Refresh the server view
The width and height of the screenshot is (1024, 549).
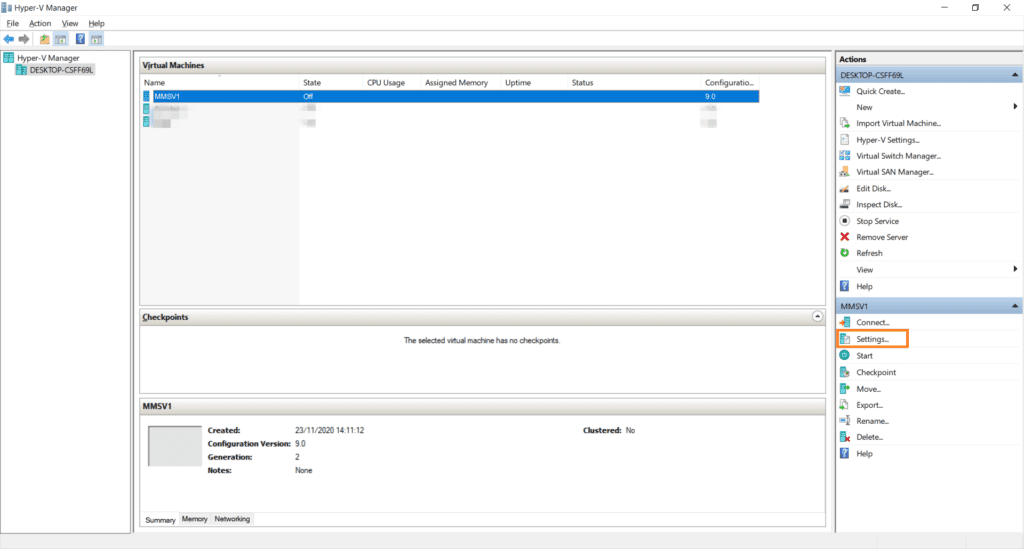click(869, 253)
